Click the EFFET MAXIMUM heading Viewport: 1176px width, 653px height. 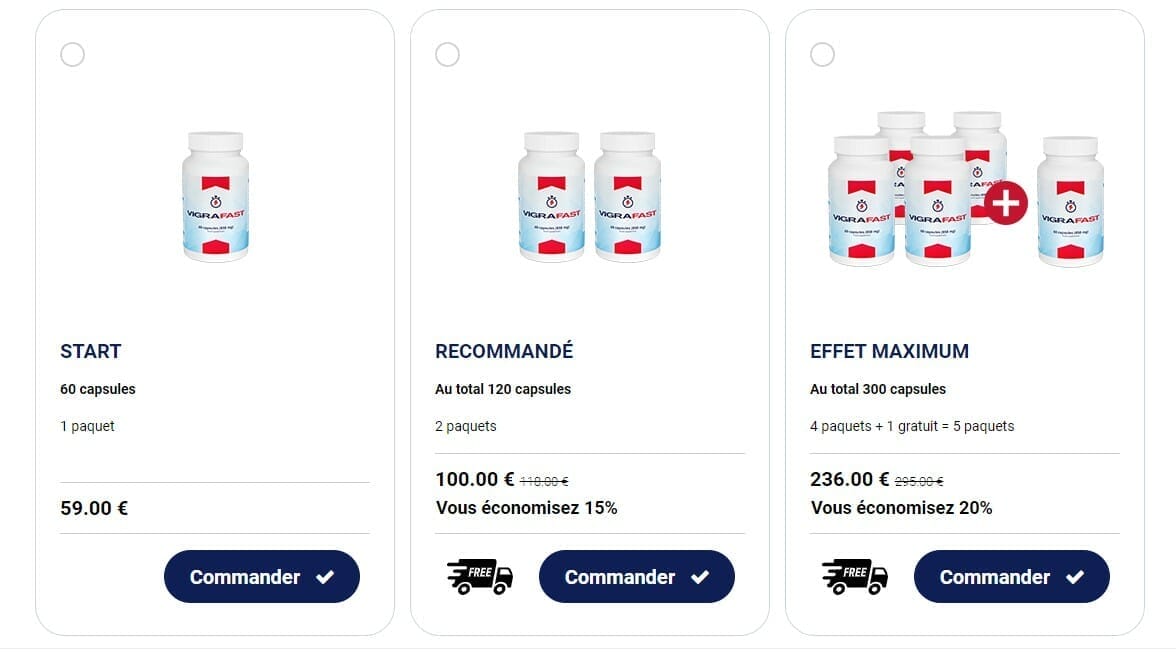[x=889, y=351]
